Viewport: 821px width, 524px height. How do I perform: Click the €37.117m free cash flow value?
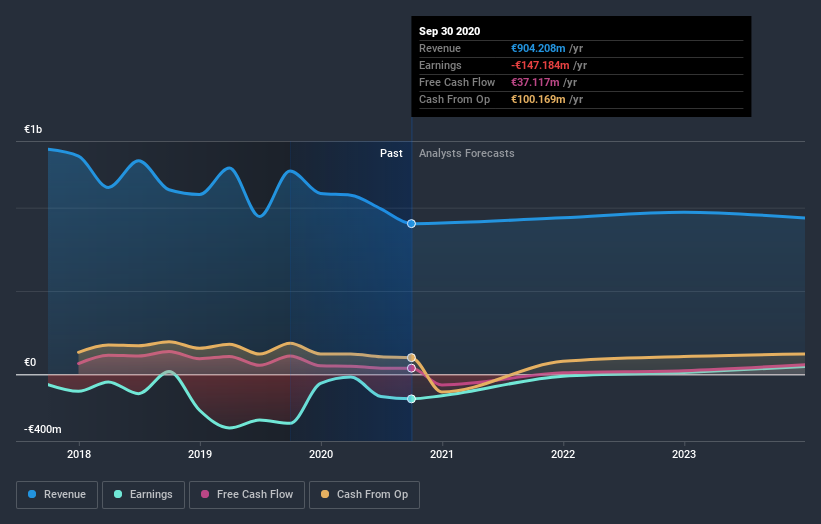click(535, 82)
